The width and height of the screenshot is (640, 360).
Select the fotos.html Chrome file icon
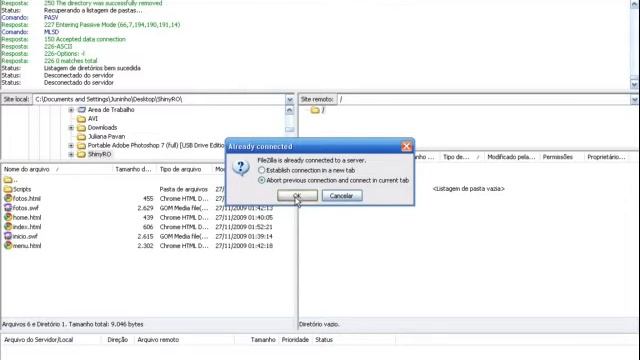pos(8,198)
